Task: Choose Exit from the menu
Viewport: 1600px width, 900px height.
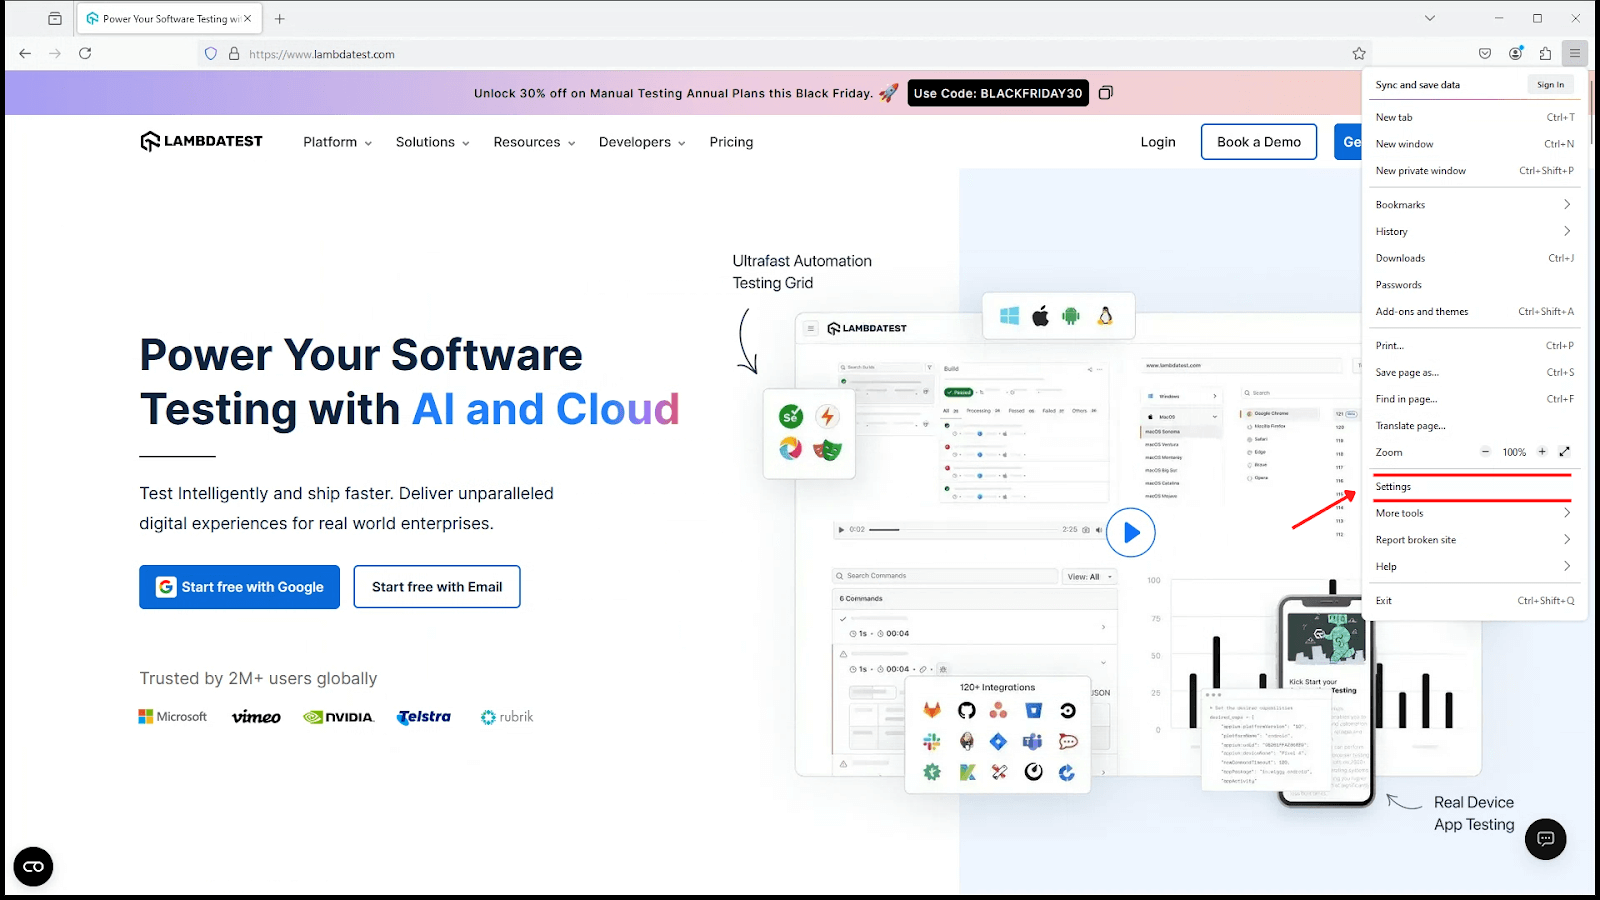Action: (1474, 601)
